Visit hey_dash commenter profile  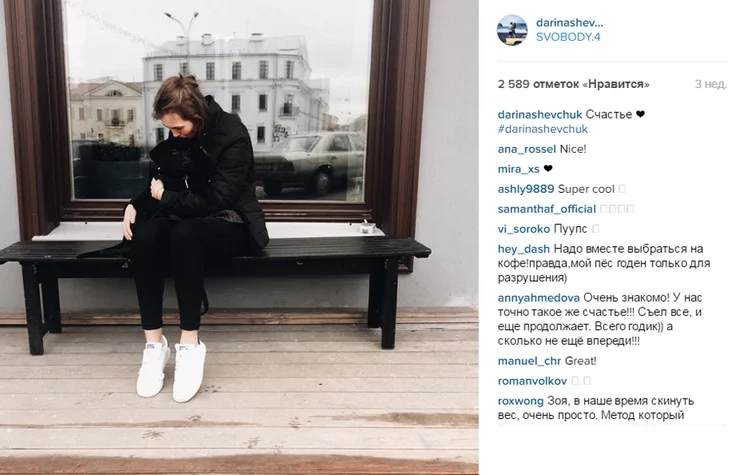coord(523,249)
